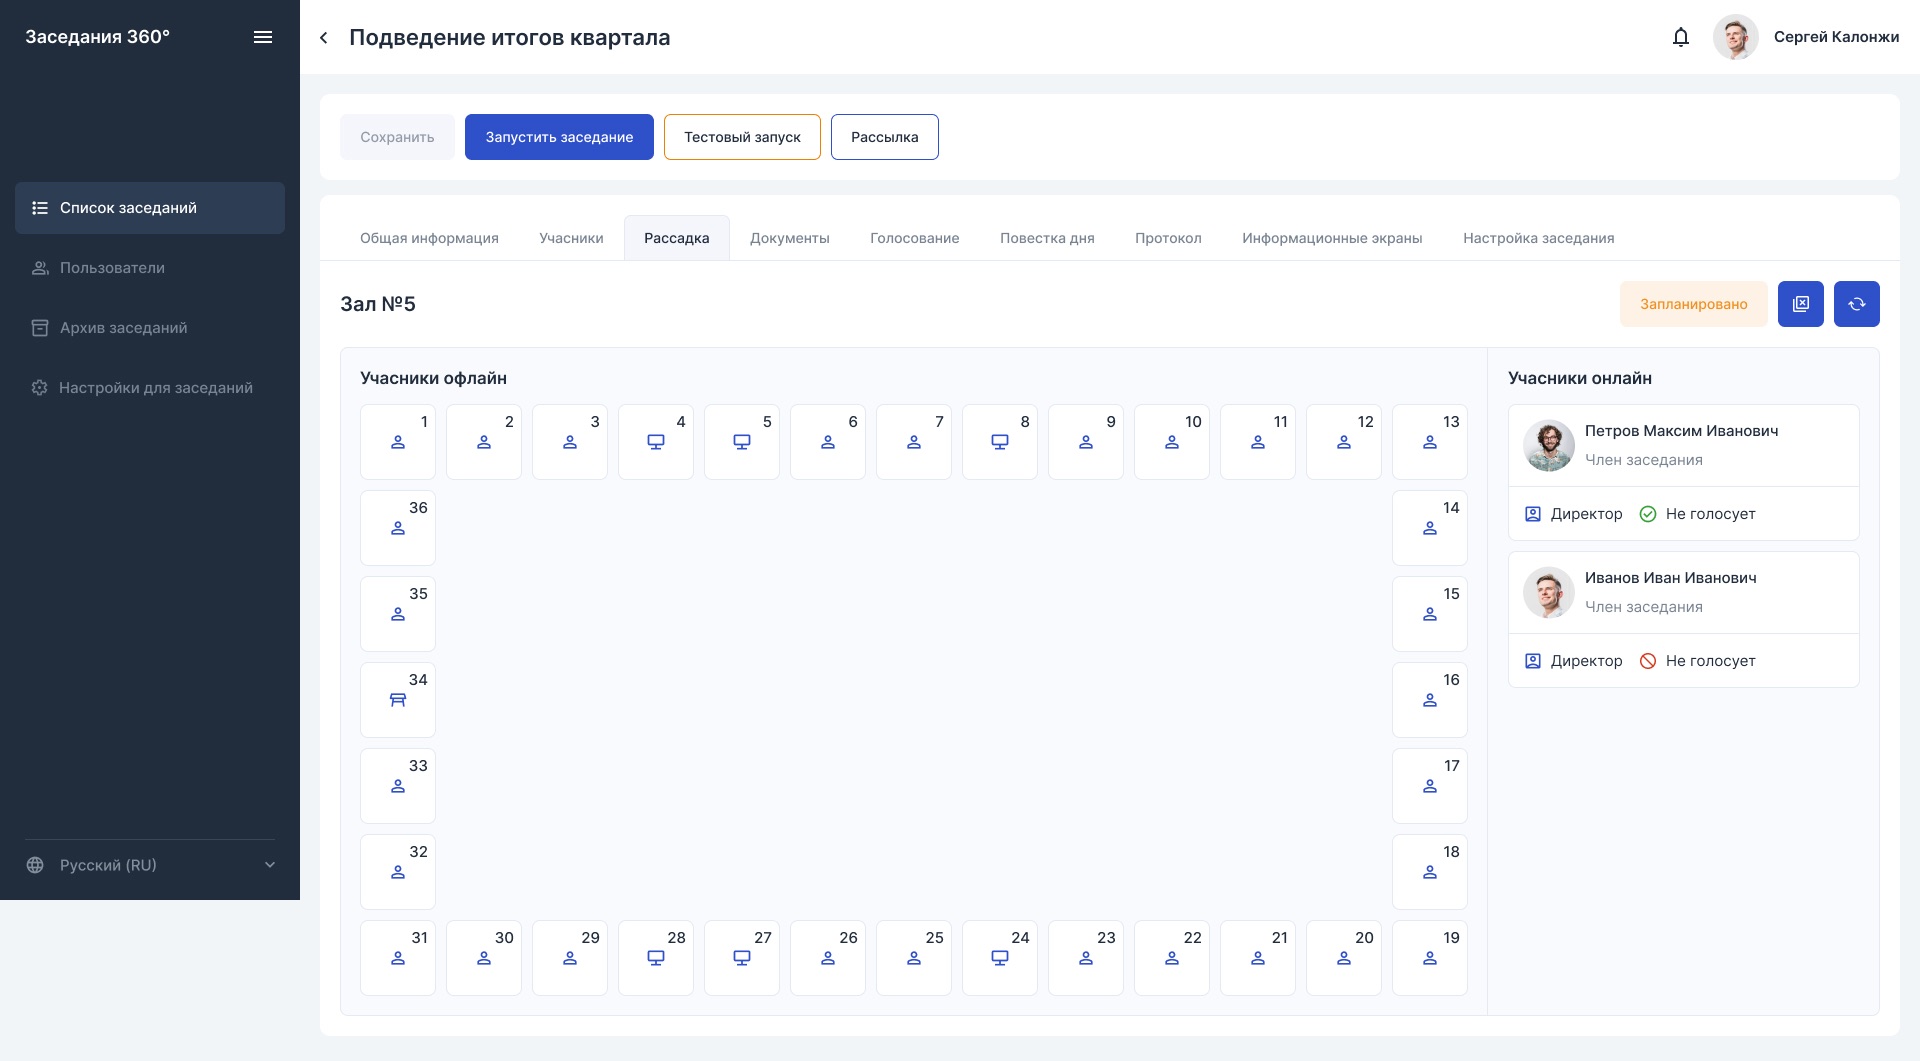Screen dimensions: 1920x1061
Task: Select seat 7 person icon
Action: click(x=914, y=442)
